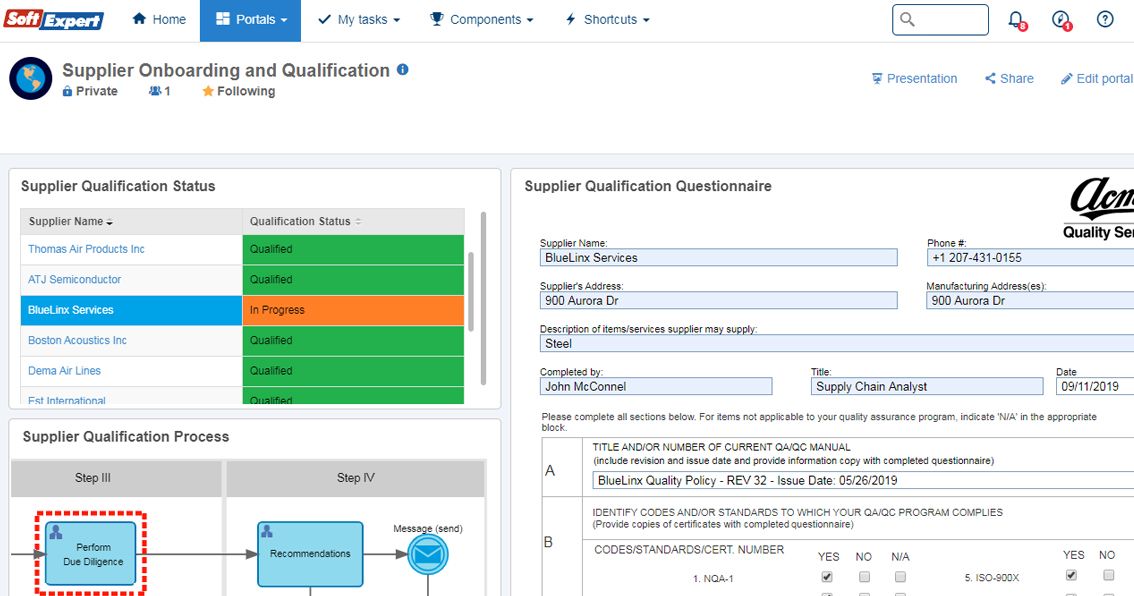1134x596 pixels.
Task: Check N/A for NQA-1
Action: pyautogui.click(x=900, y=577)
